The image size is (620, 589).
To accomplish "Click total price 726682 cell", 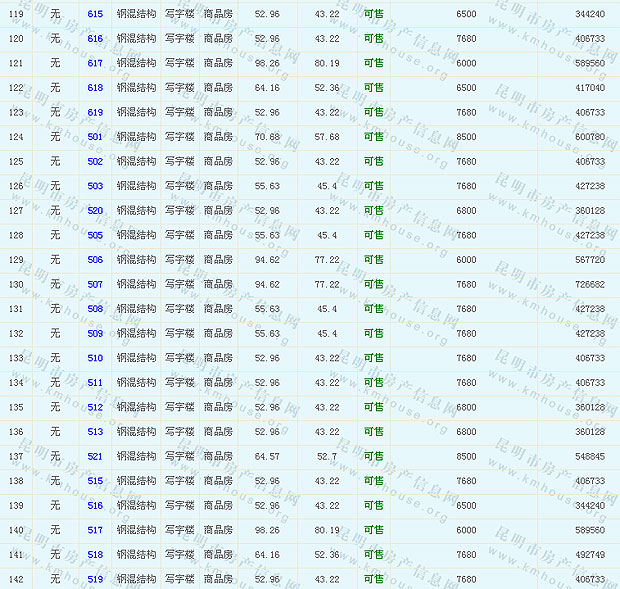I will point(589,284).
